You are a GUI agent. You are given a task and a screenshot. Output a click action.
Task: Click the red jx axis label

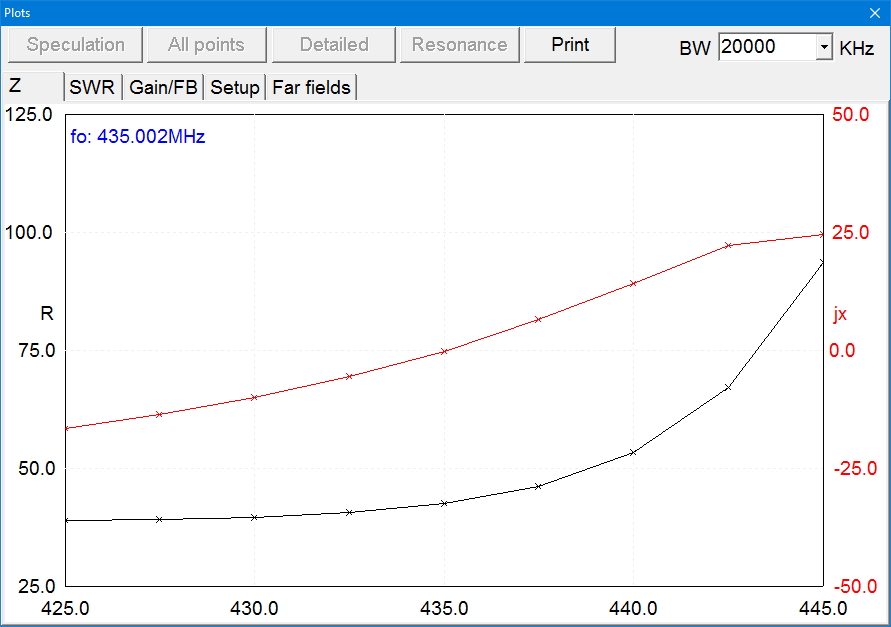tap(840, 314)
